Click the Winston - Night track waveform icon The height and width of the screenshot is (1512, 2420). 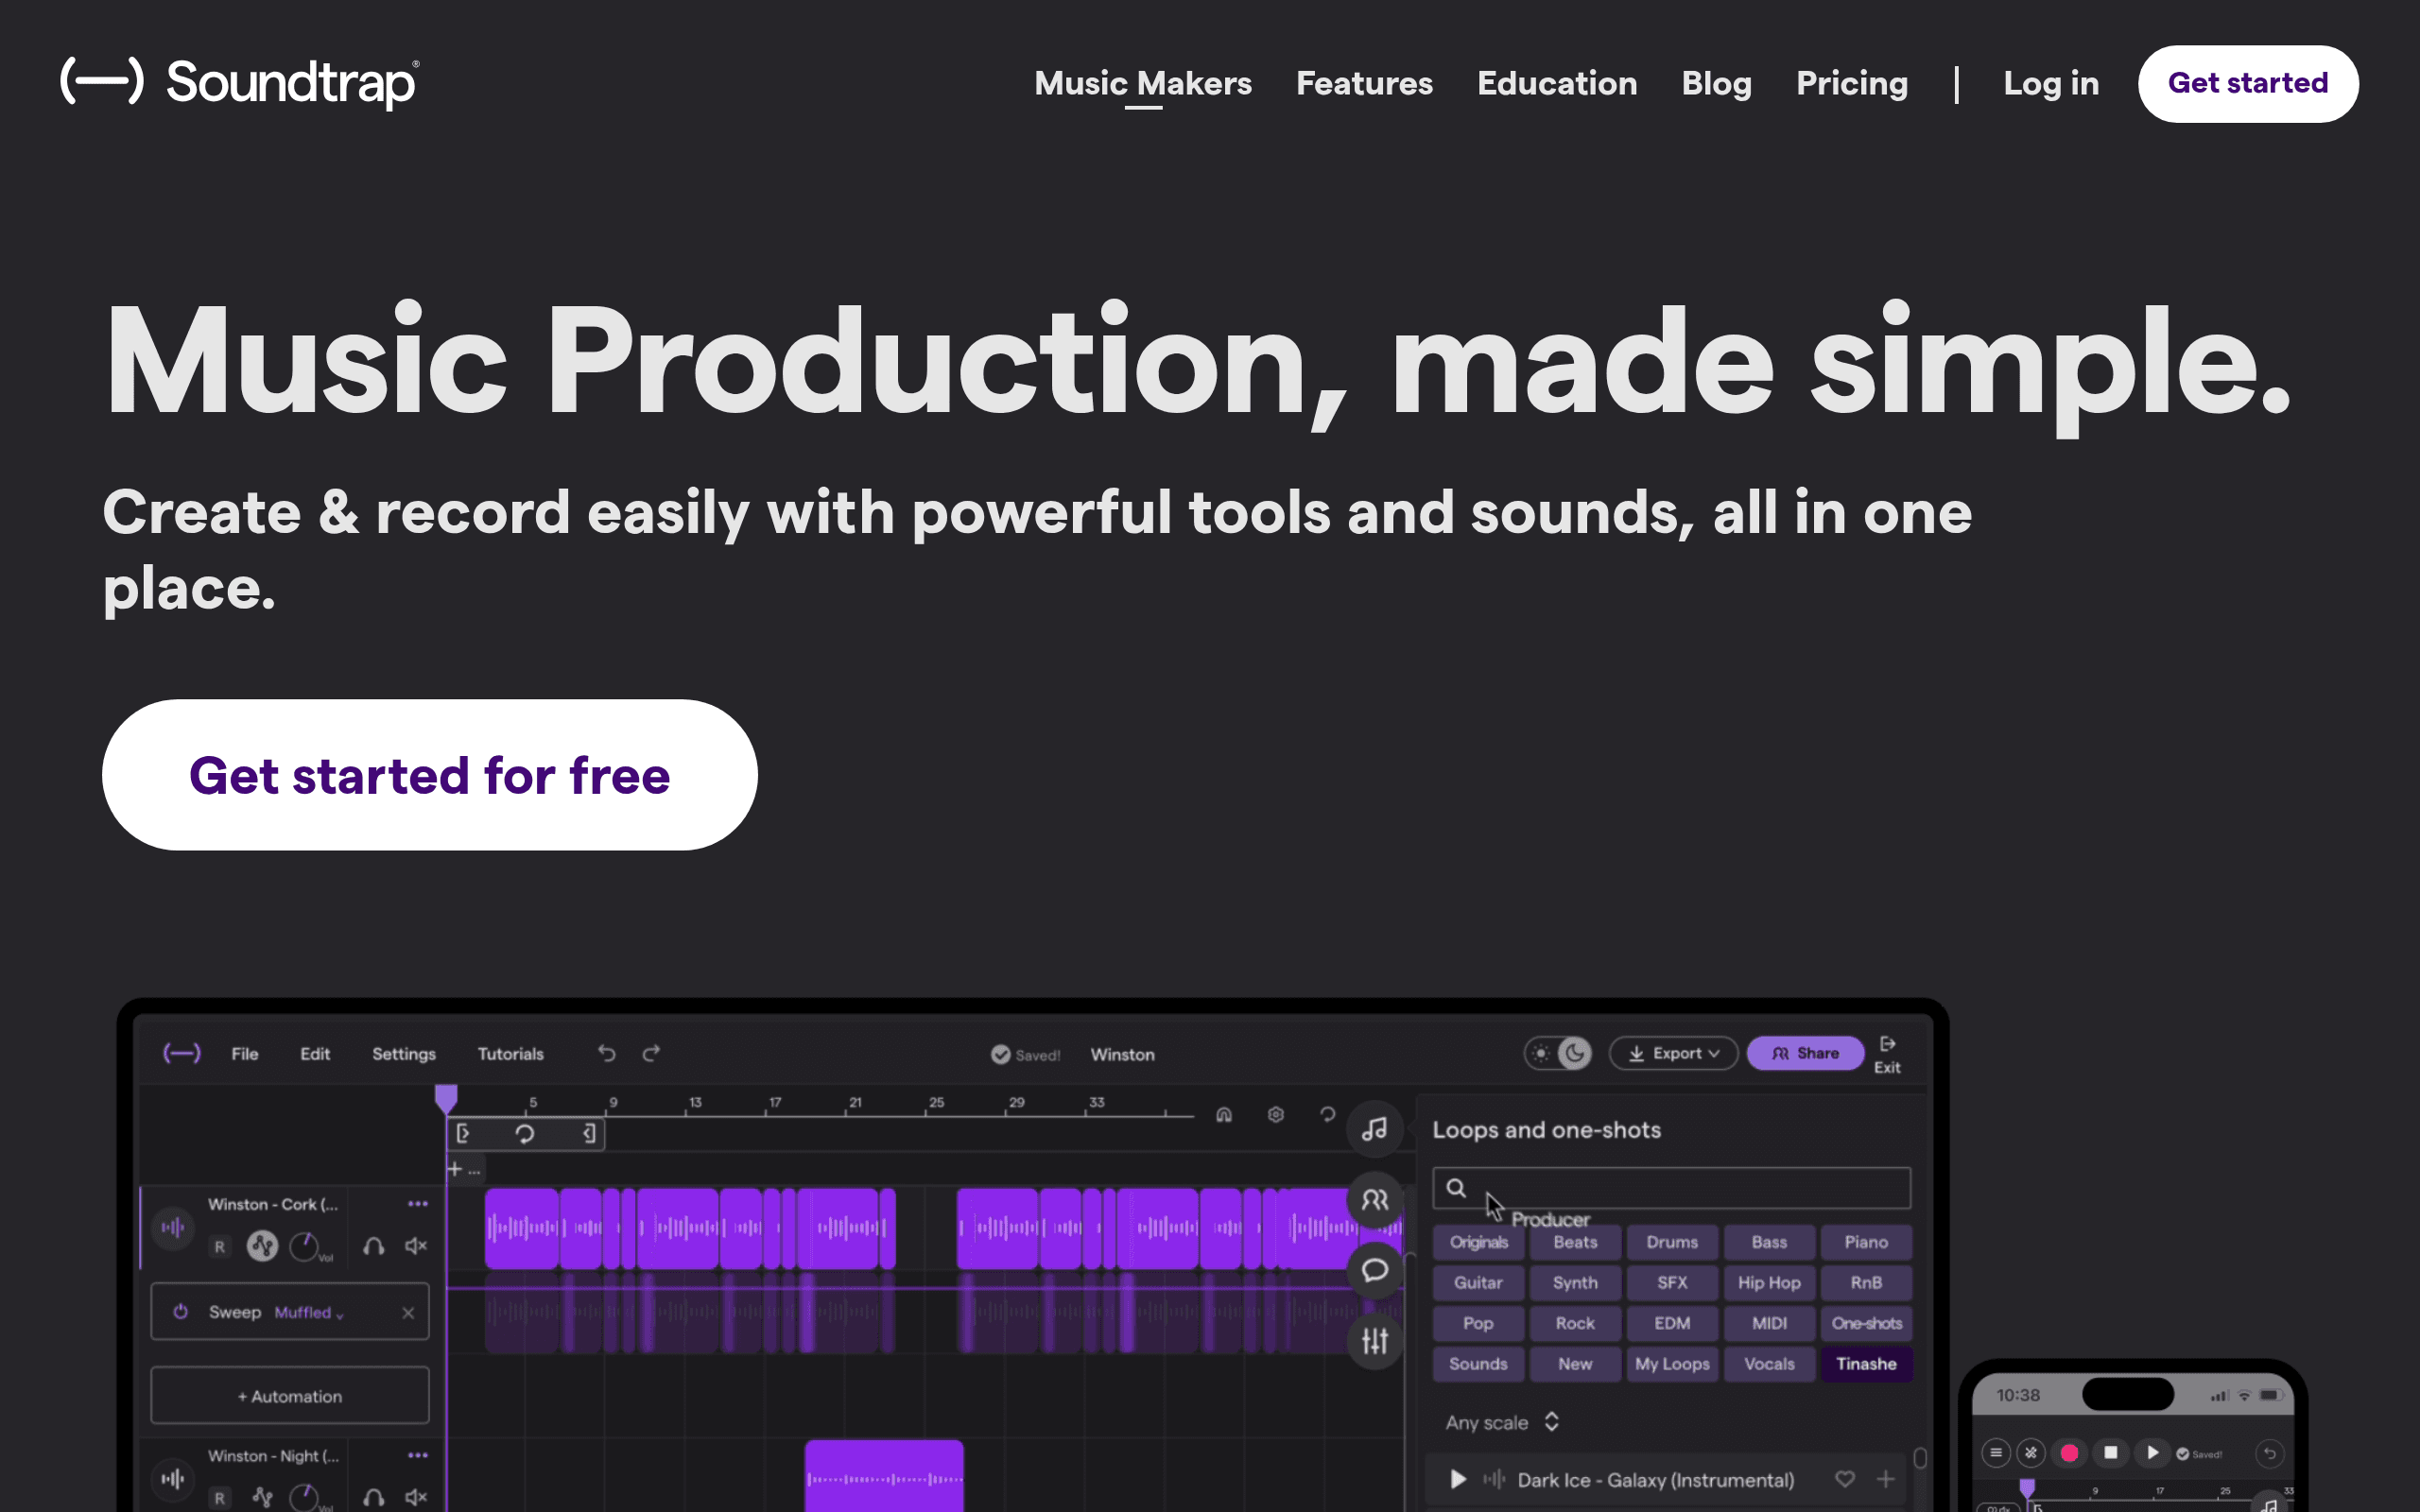[x=173, y=1478]
